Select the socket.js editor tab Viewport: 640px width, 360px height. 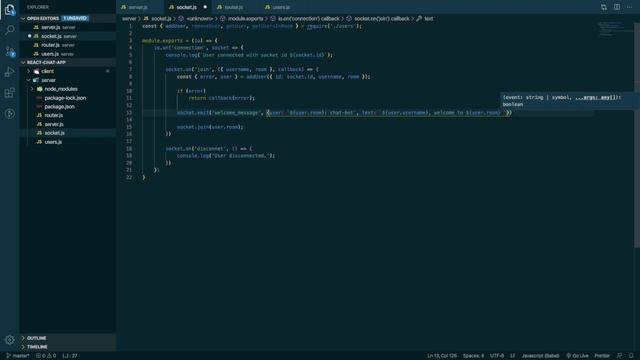click(x=188, y=7)
